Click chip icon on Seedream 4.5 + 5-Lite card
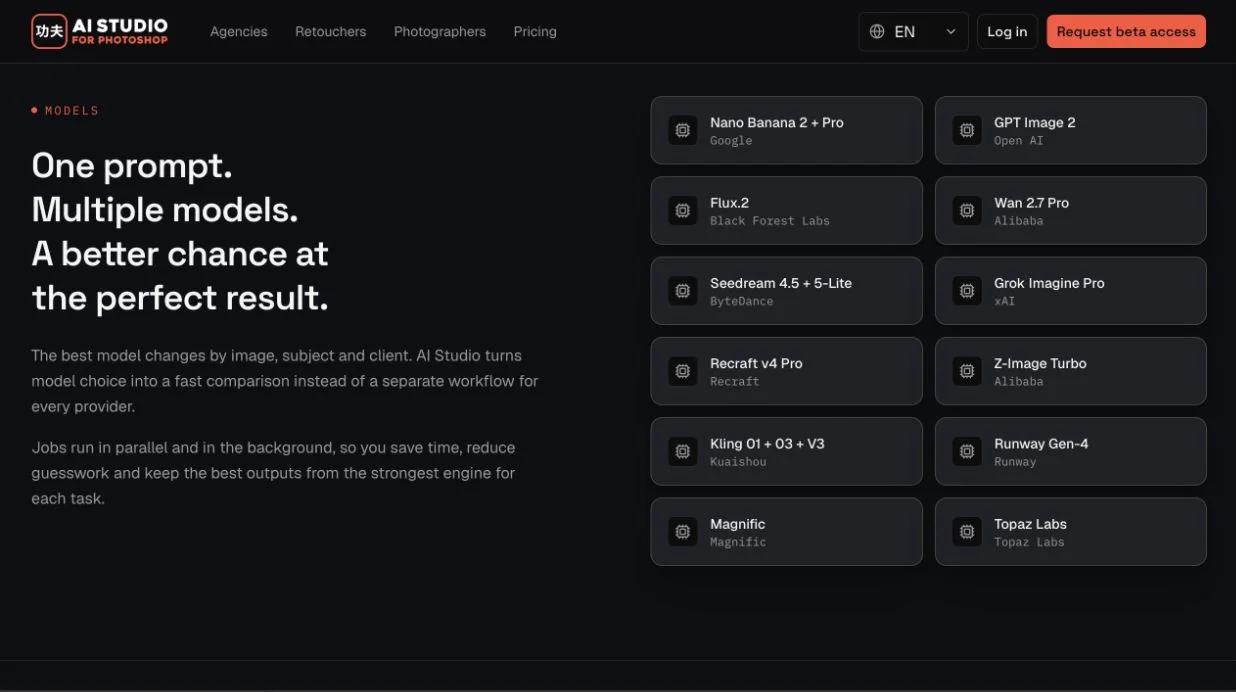This screenshot has height=692, width=1236. pyautogui.click(x=682, y=291)
